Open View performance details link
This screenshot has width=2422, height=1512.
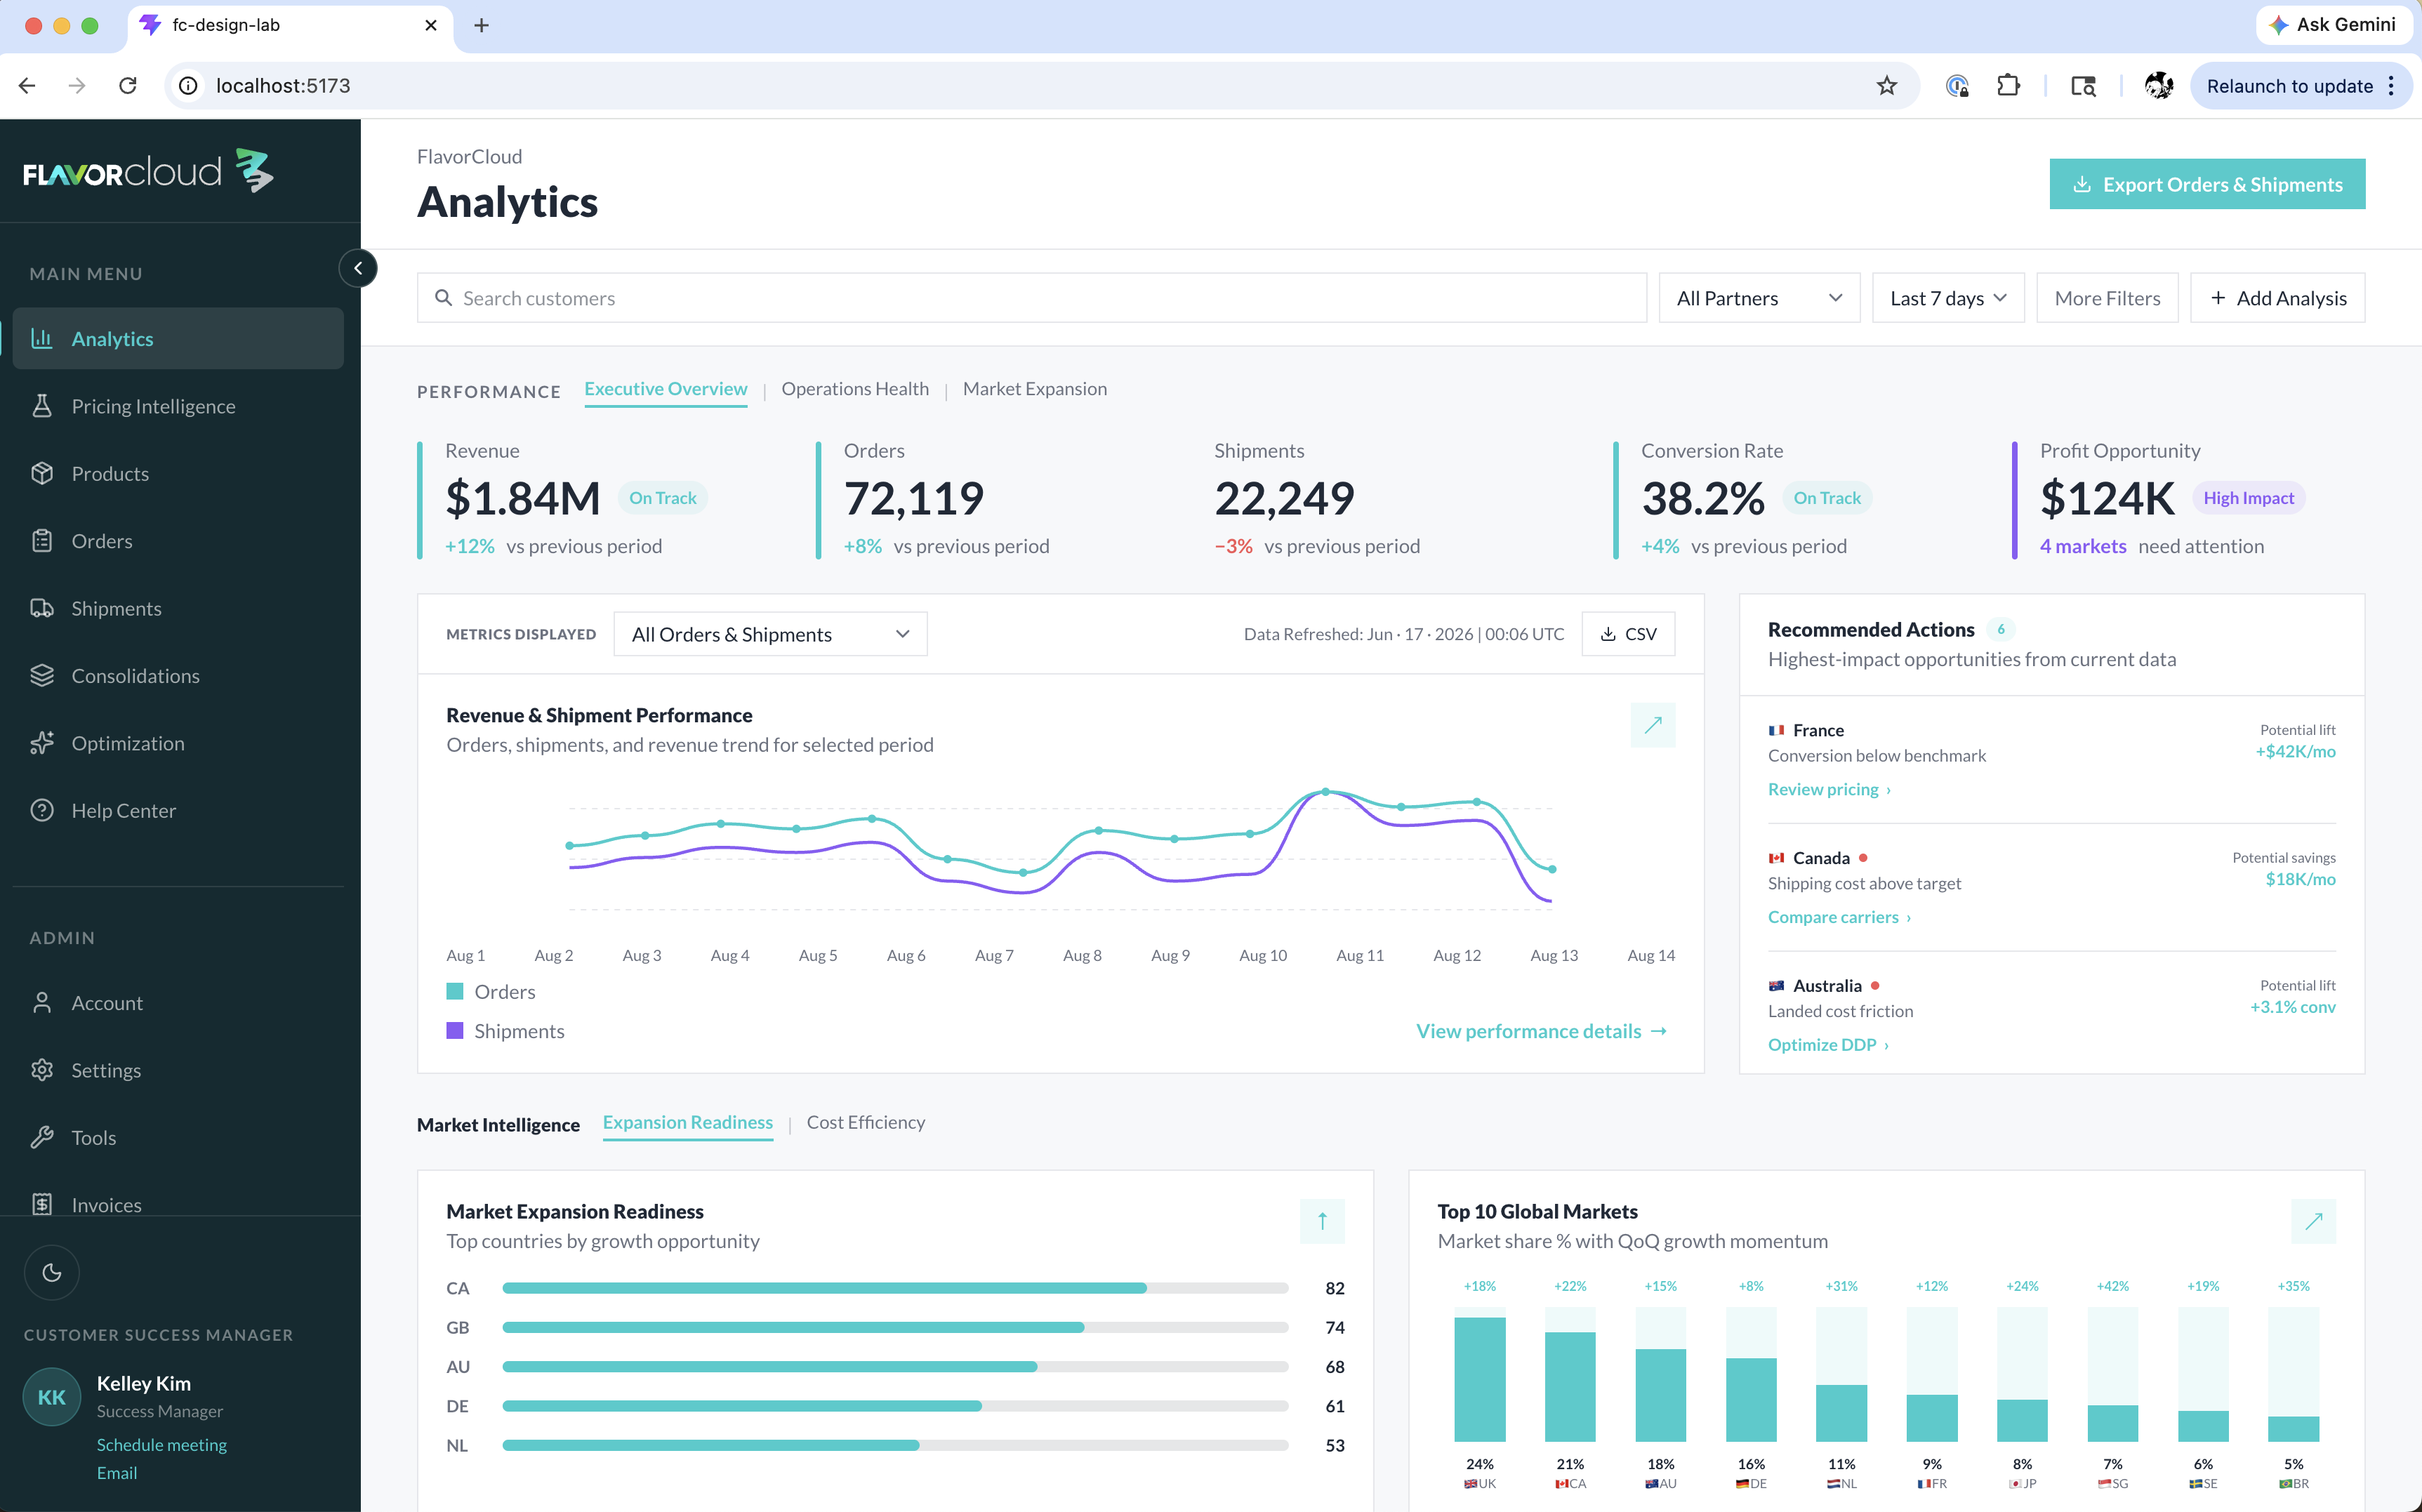pos(1541,1031)
